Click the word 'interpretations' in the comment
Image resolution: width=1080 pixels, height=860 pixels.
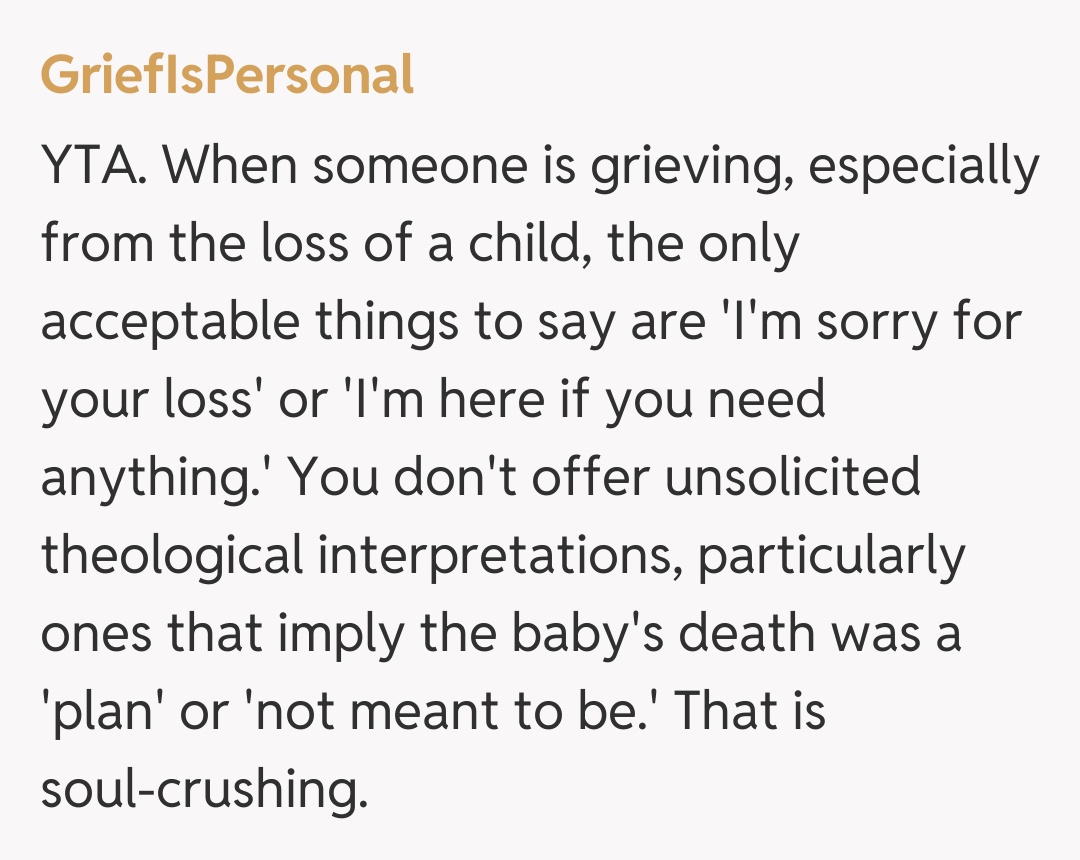tap(498, 554)
